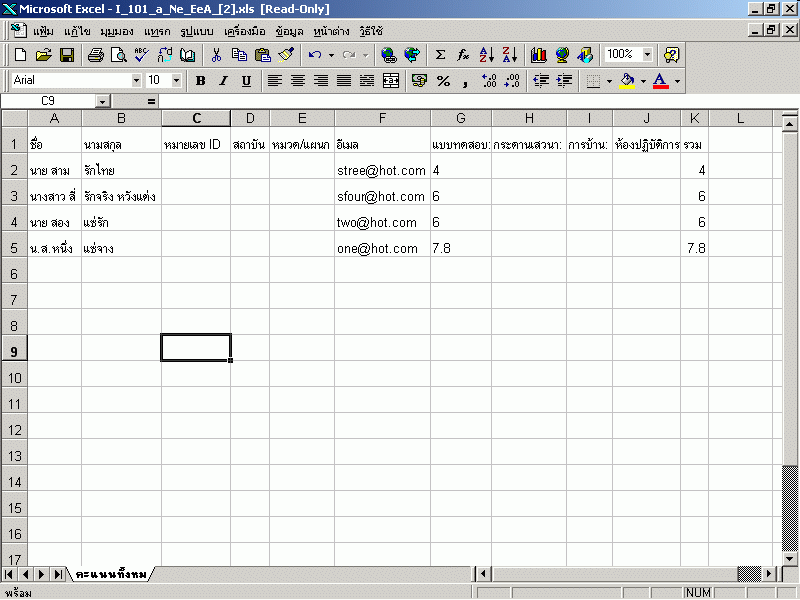Select the Format Painter brush icon
This screenshot has height=600, width=800.
[x=286, y=55]
